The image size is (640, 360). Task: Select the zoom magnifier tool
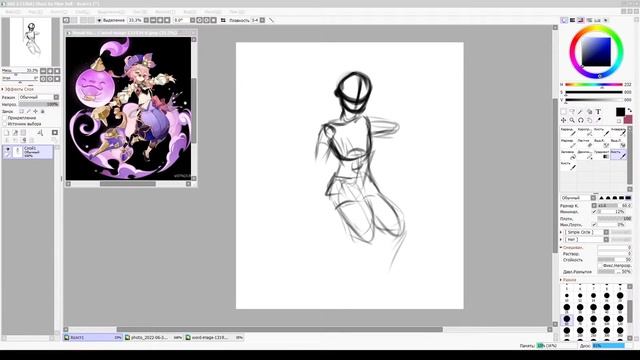[572, 120]
